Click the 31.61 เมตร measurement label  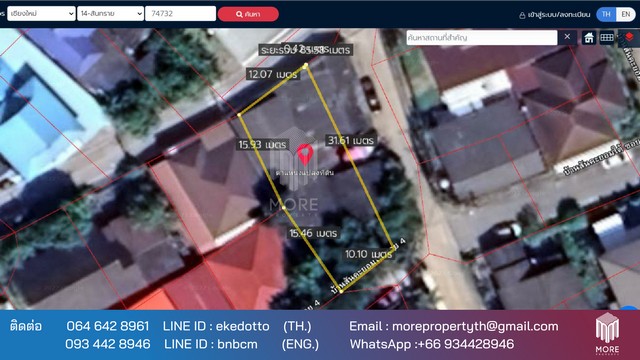[351, 140]
